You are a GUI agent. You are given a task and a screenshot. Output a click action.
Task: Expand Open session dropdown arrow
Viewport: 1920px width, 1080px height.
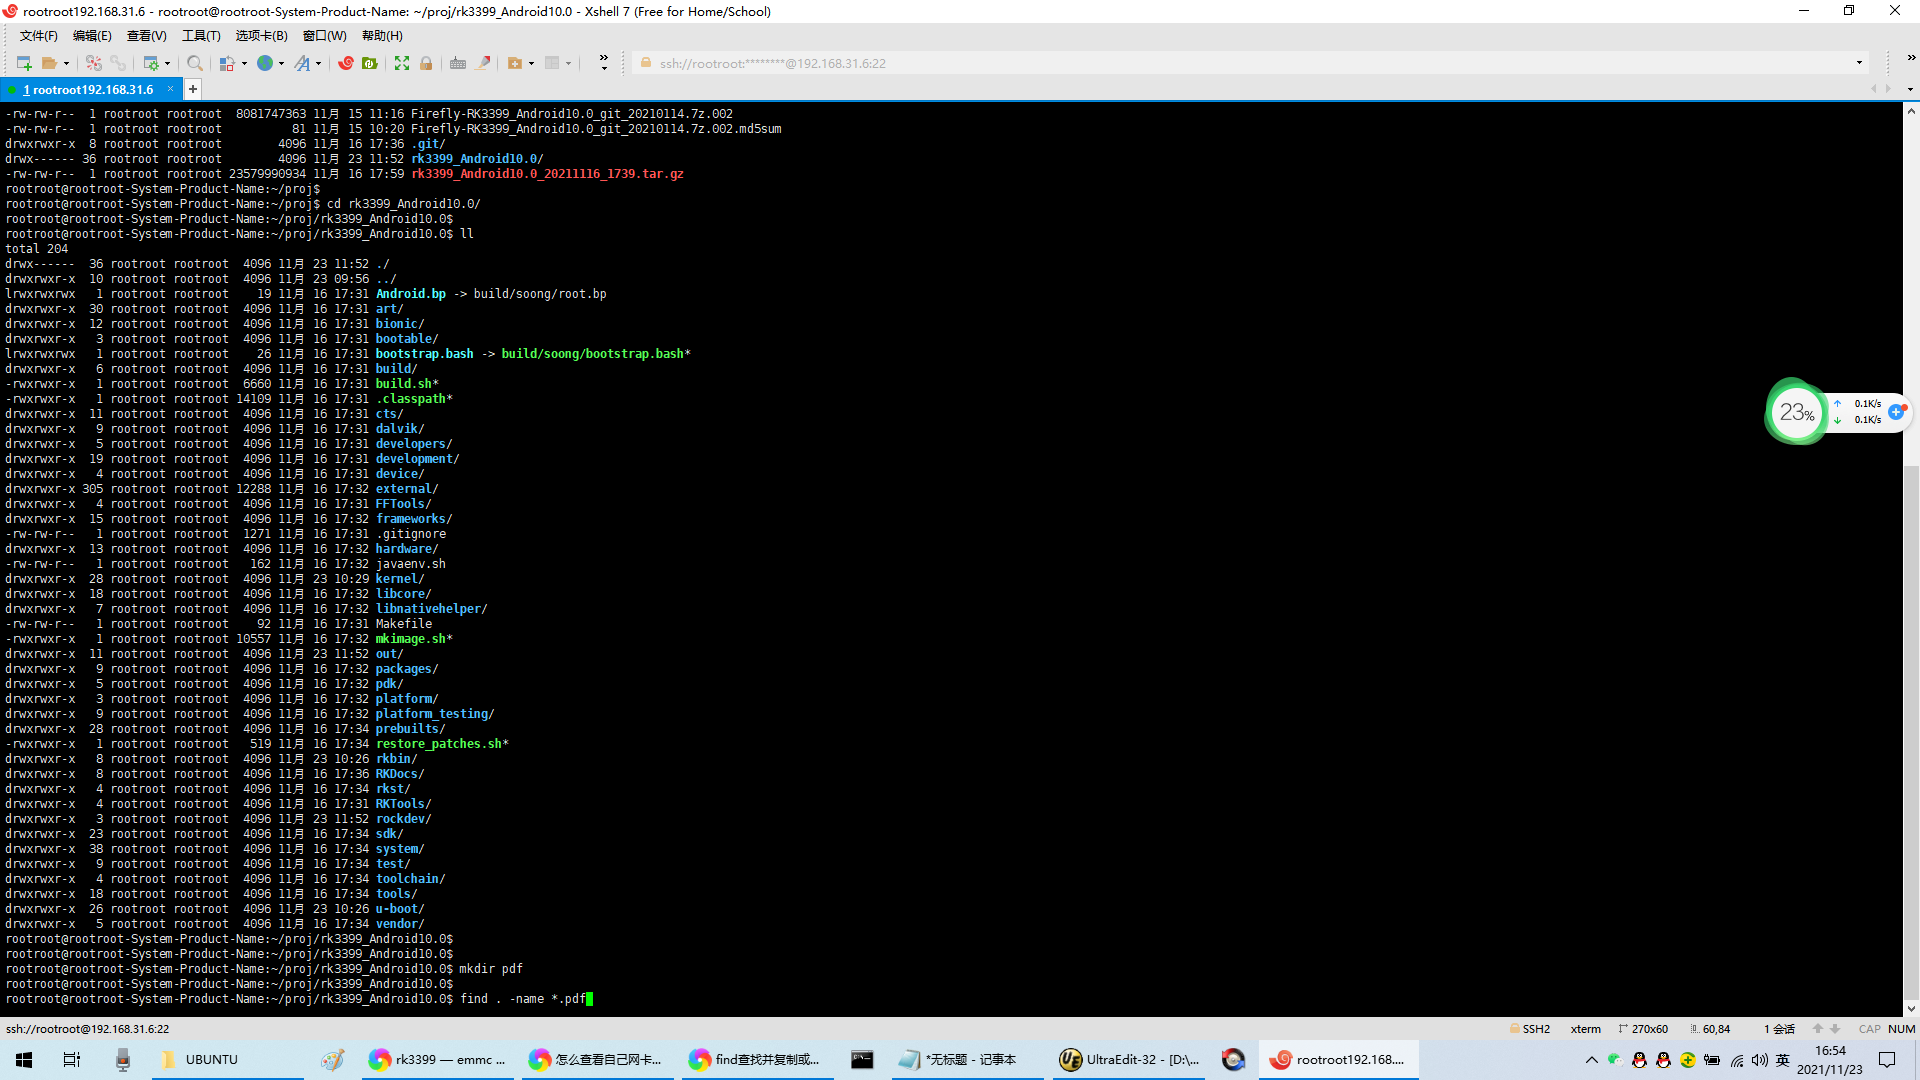tap(67, 63)
